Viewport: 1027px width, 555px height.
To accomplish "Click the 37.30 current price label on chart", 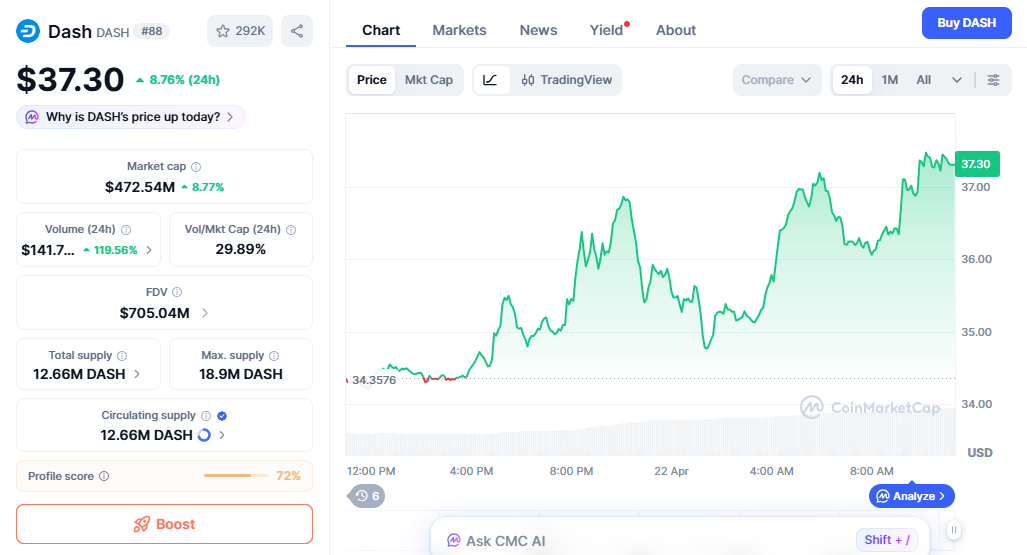I will [977, 164].
